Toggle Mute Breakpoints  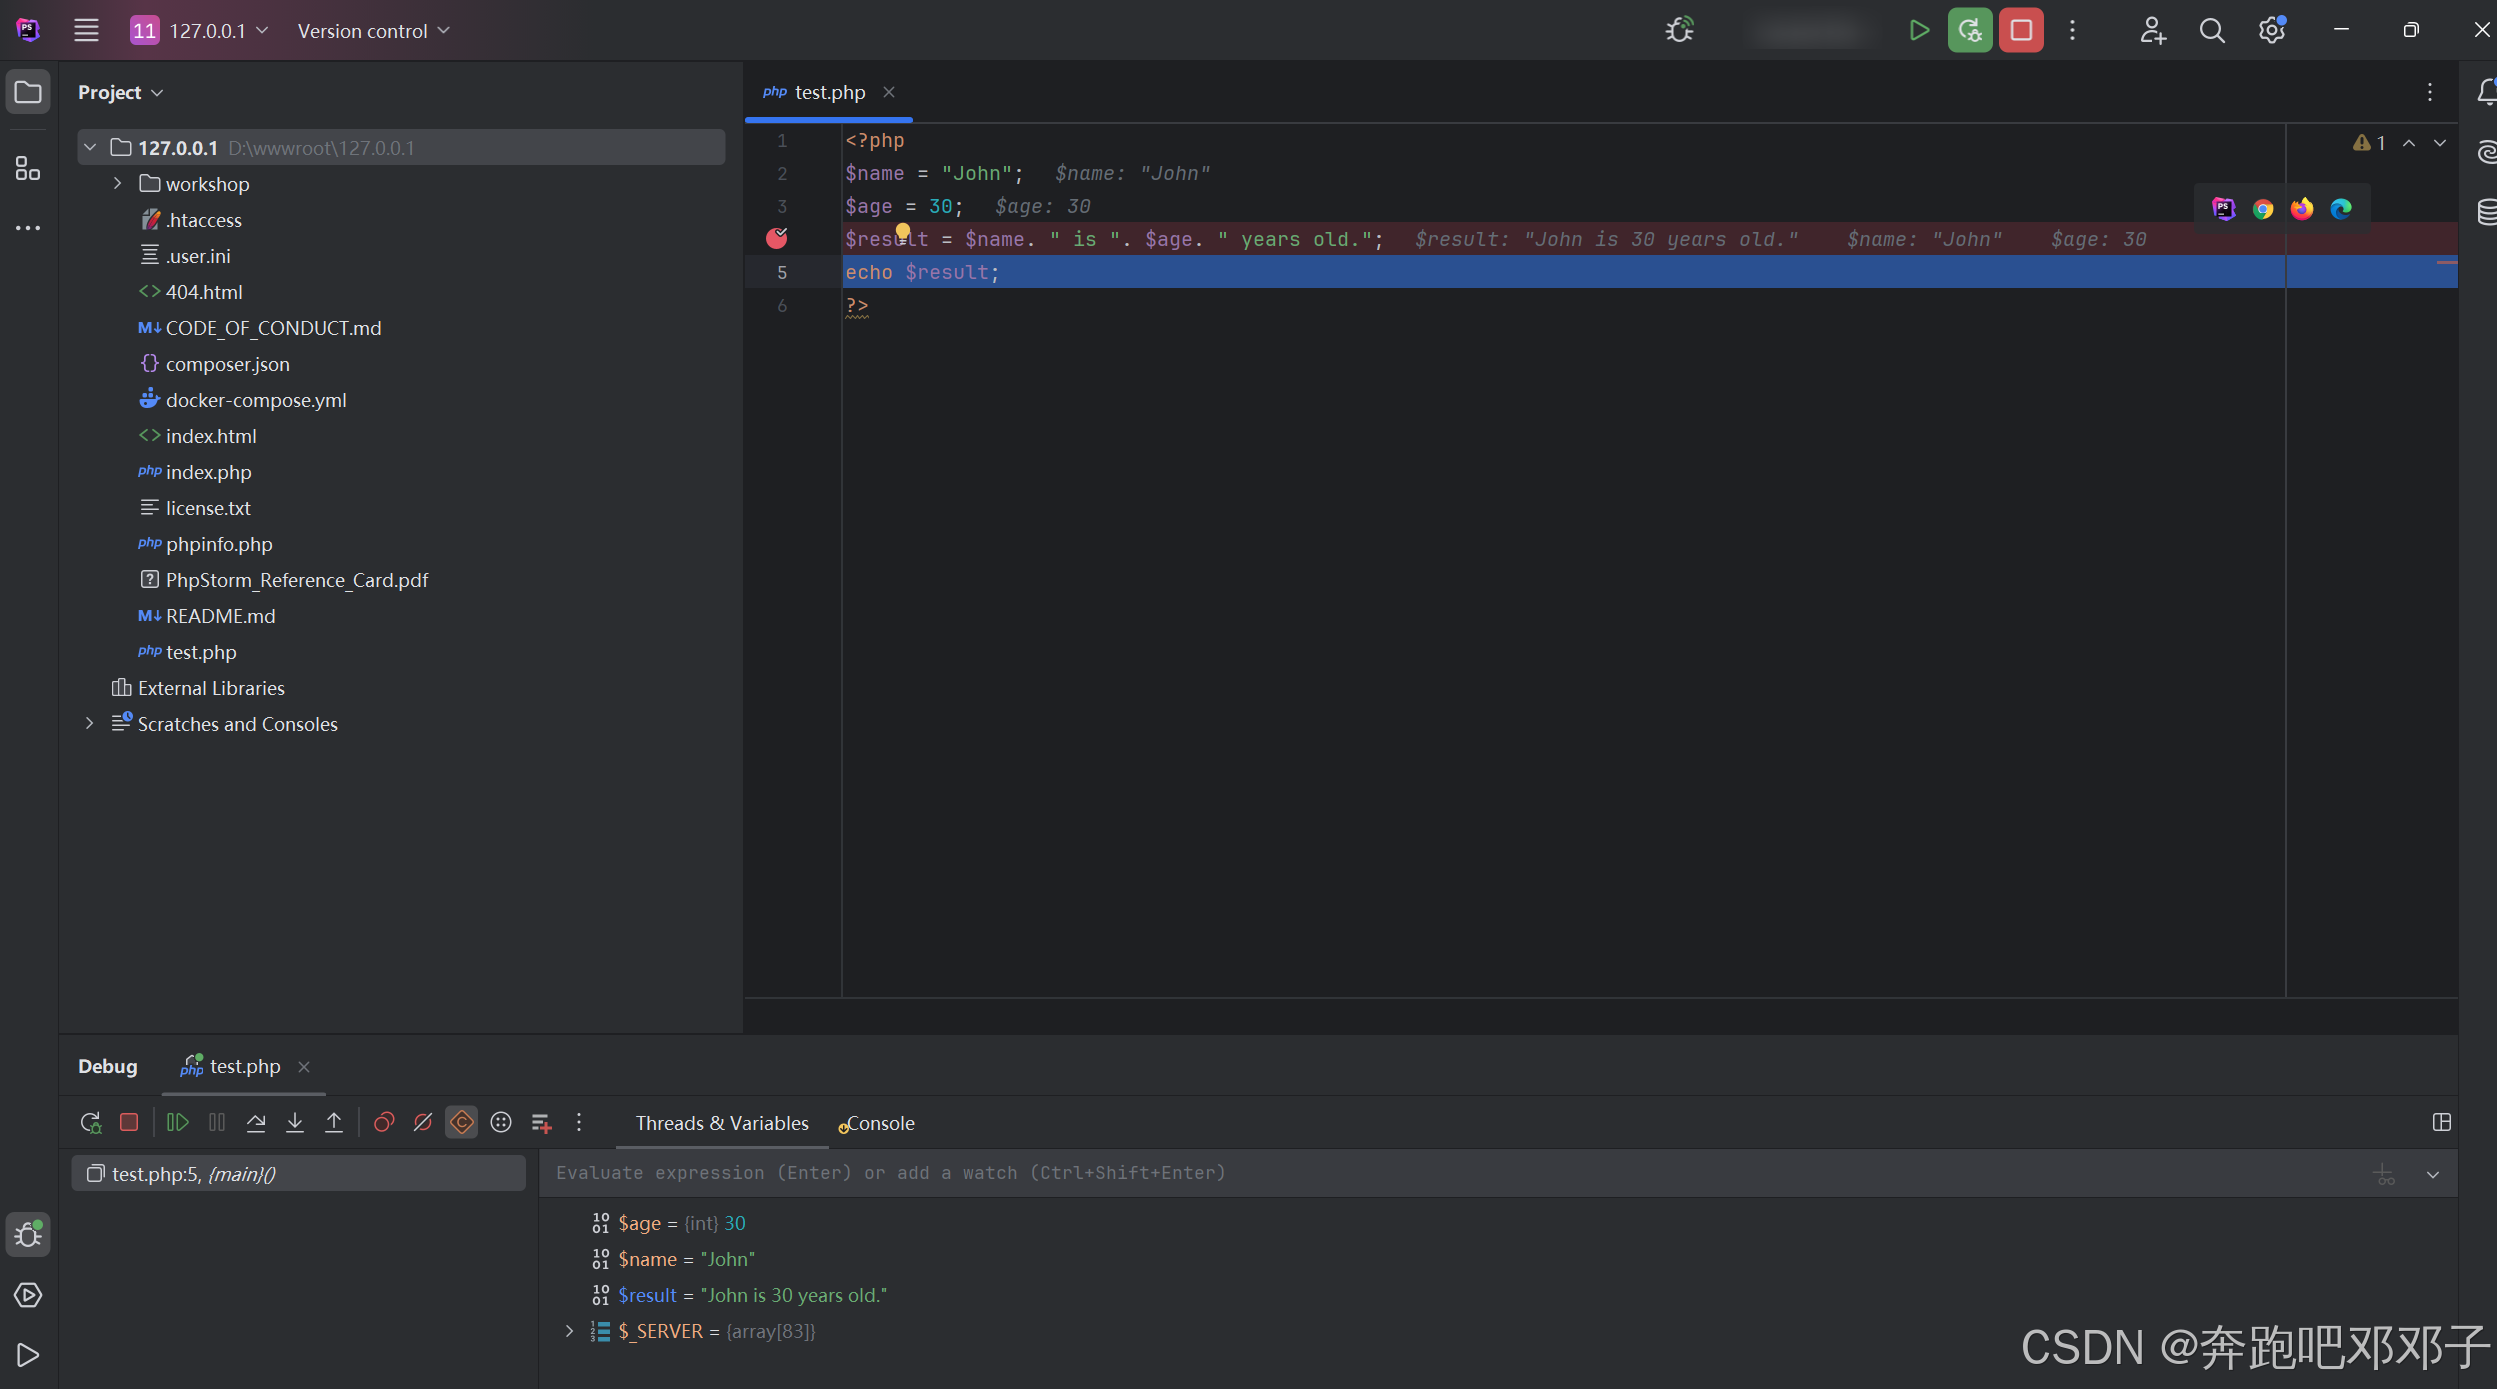423,1123
